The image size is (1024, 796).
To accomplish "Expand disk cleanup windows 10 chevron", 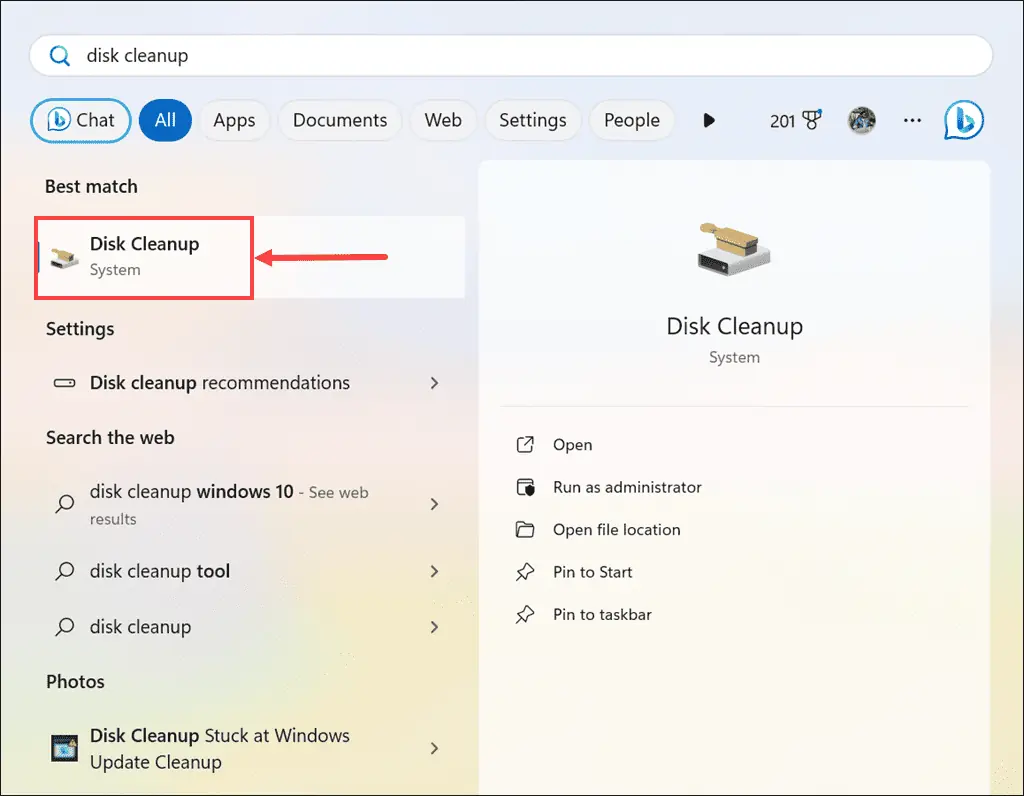I will coord(434,504).
